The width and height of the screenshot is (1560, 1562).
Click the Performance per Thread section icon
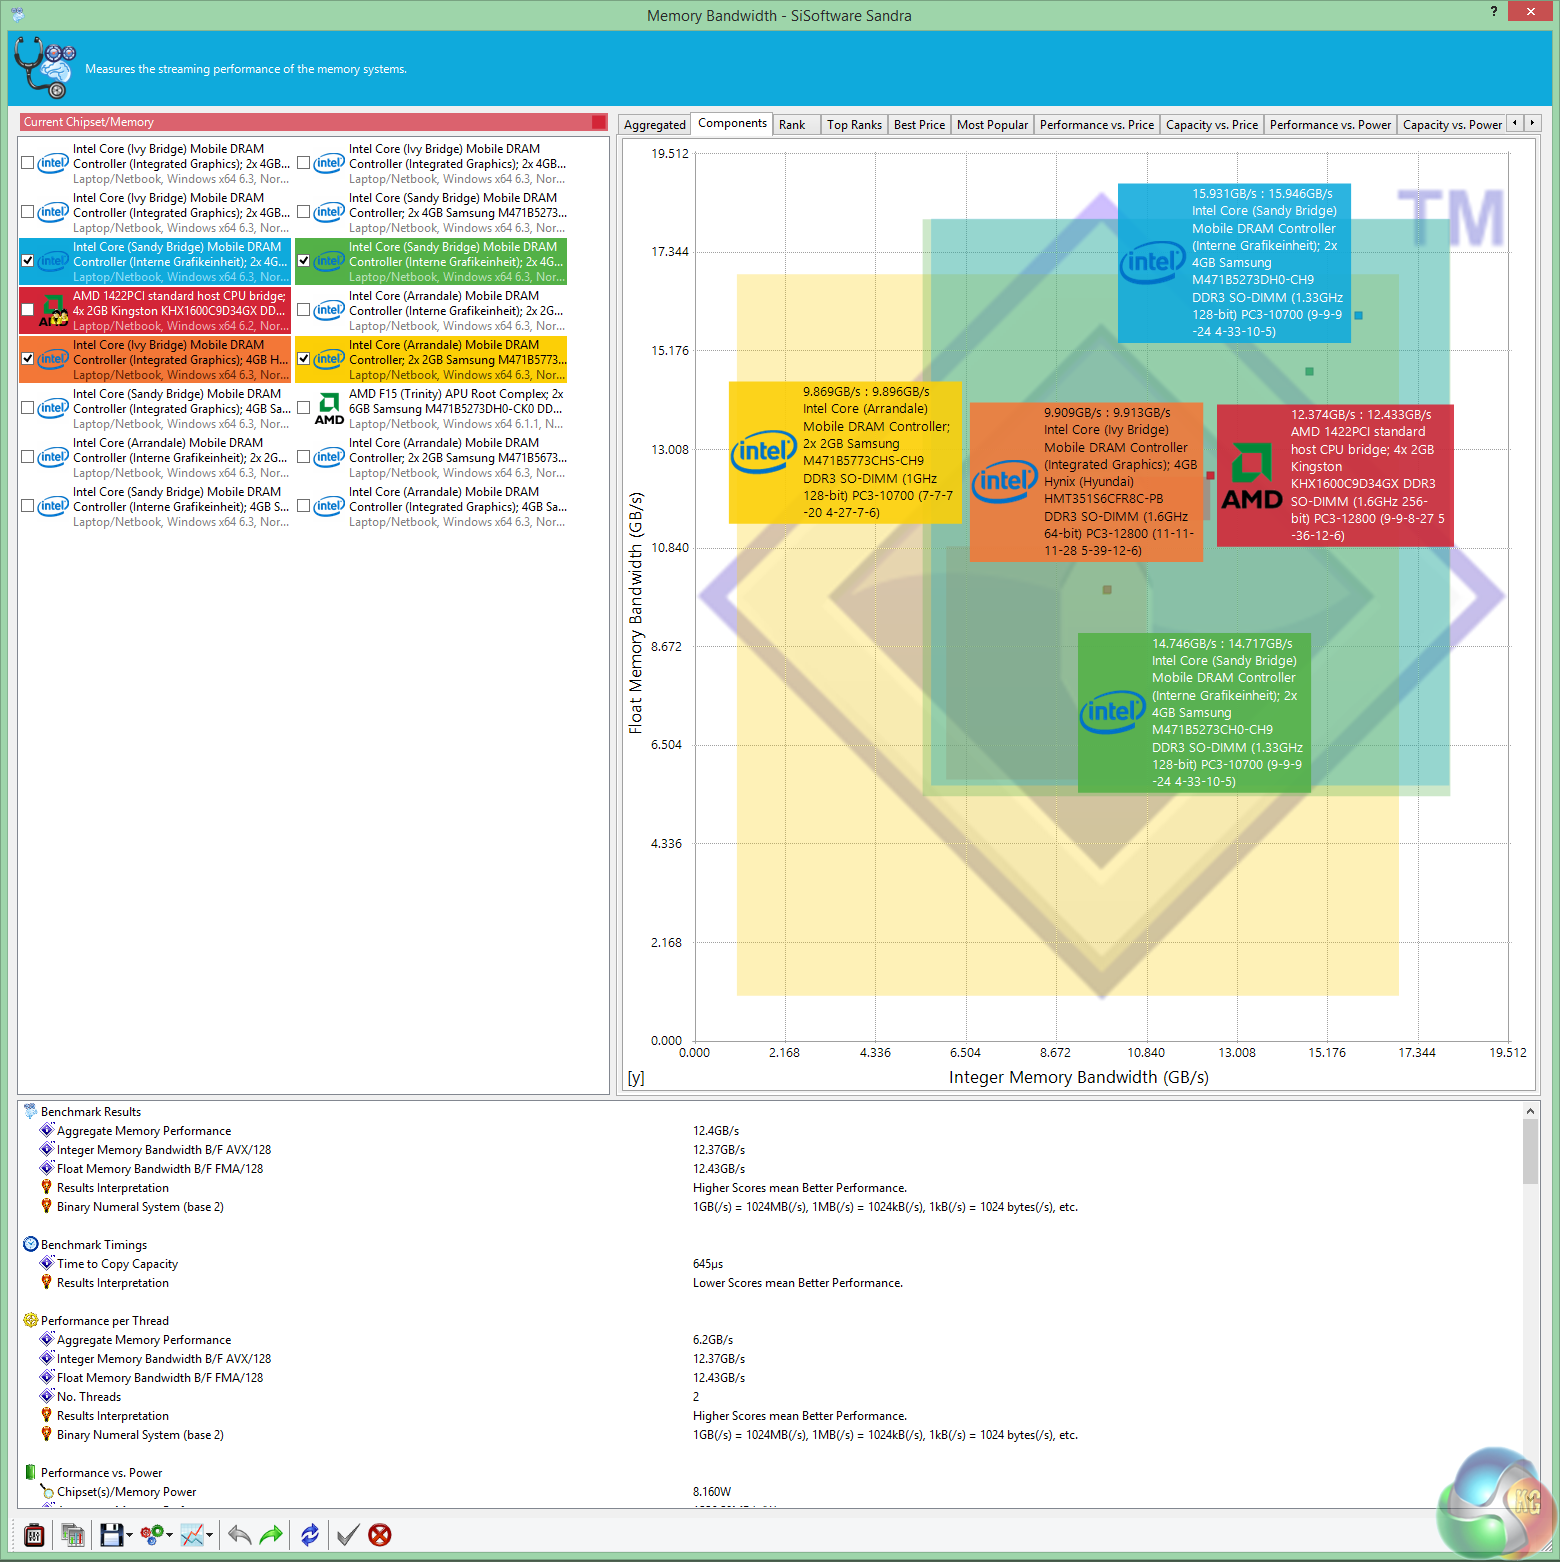coord(30,1320)
